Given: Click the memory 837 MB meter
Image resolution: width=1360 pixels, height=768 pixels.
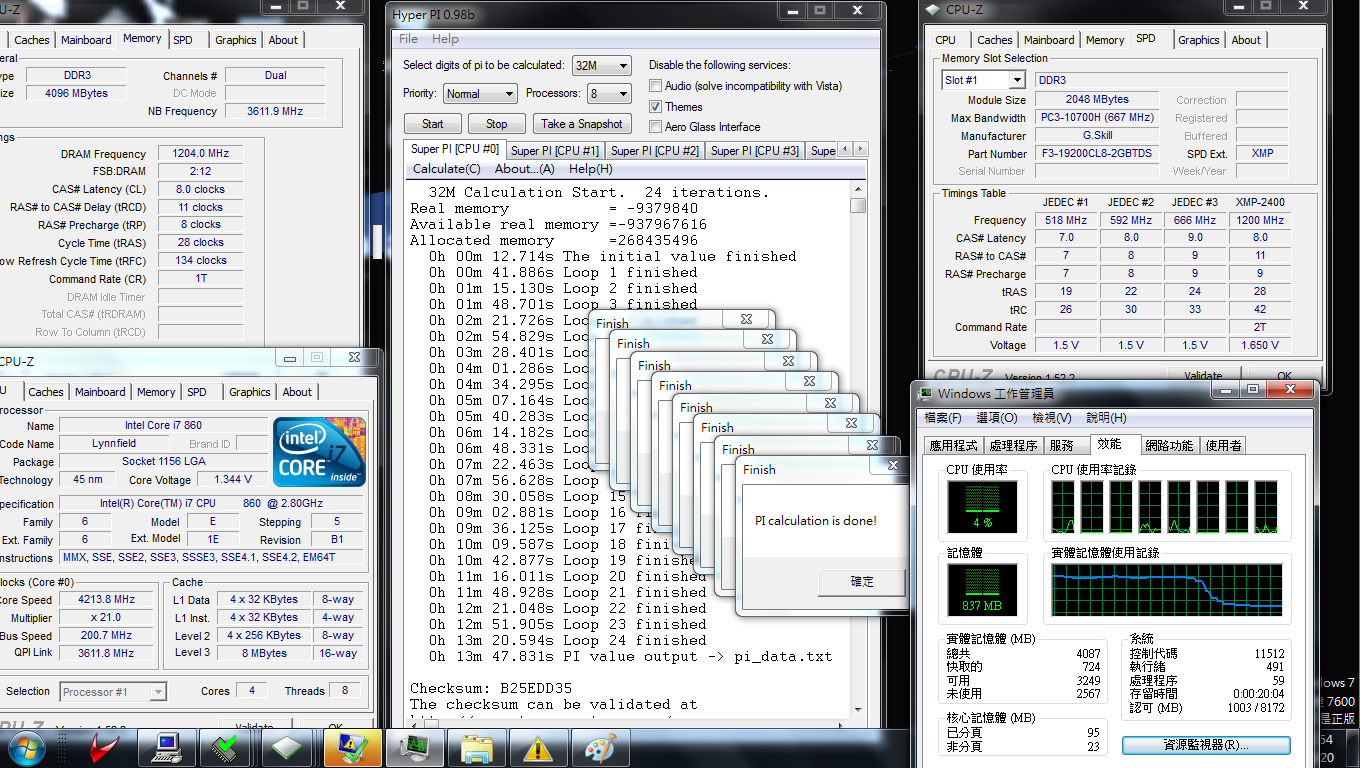Looking at the screenshot, I should pos(981,590).
